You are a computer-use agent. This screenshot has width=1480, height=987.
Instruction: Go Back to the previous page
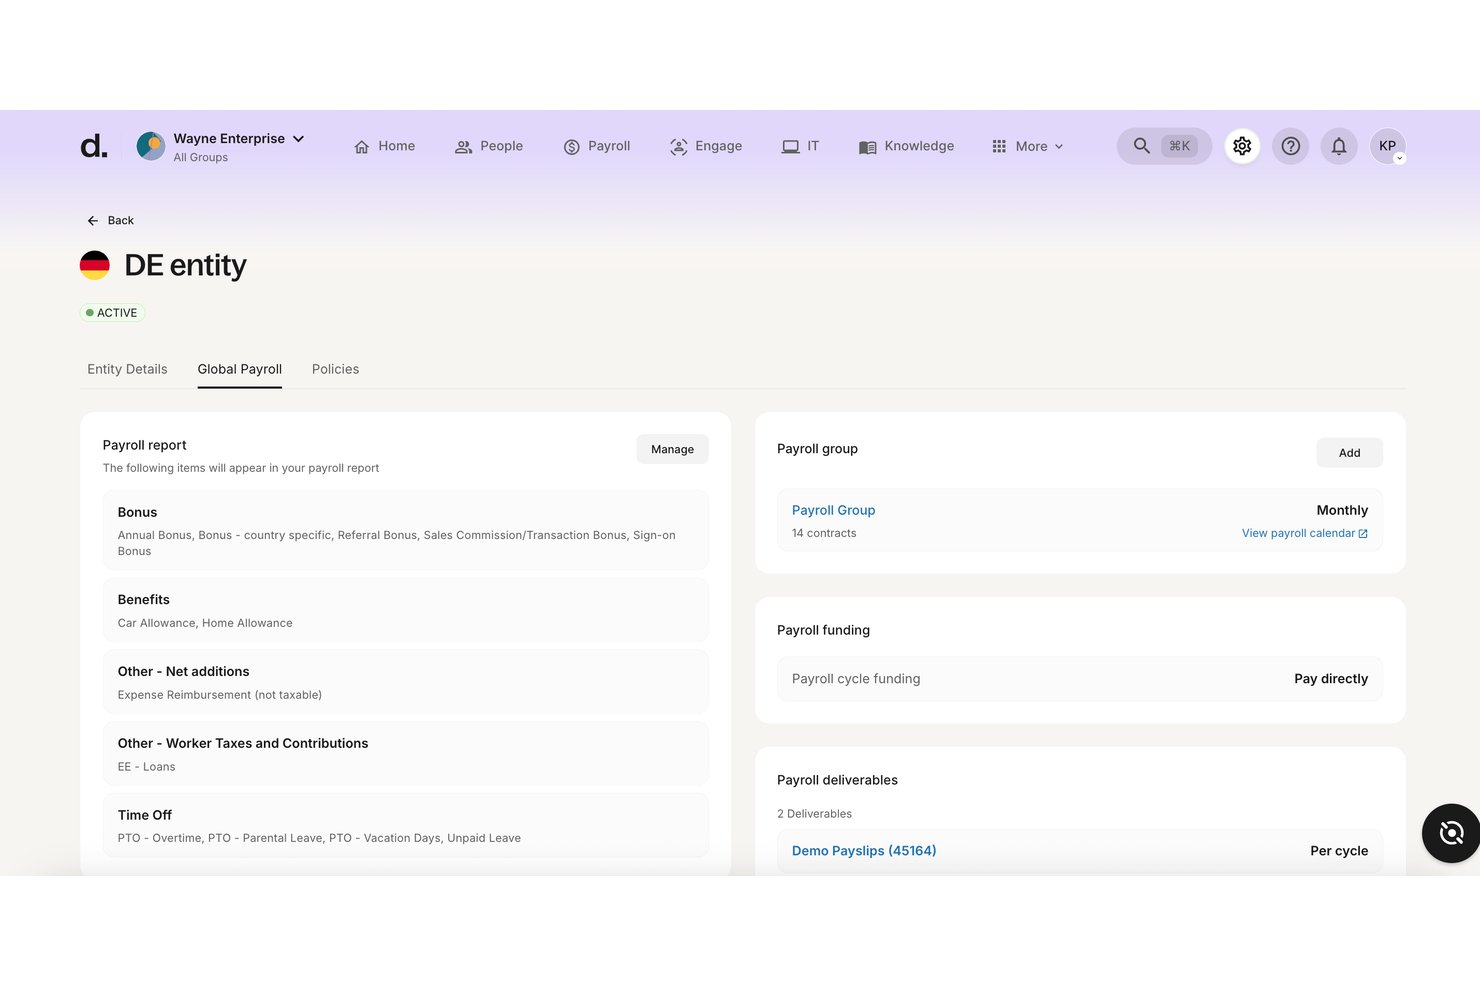(110, 221)
